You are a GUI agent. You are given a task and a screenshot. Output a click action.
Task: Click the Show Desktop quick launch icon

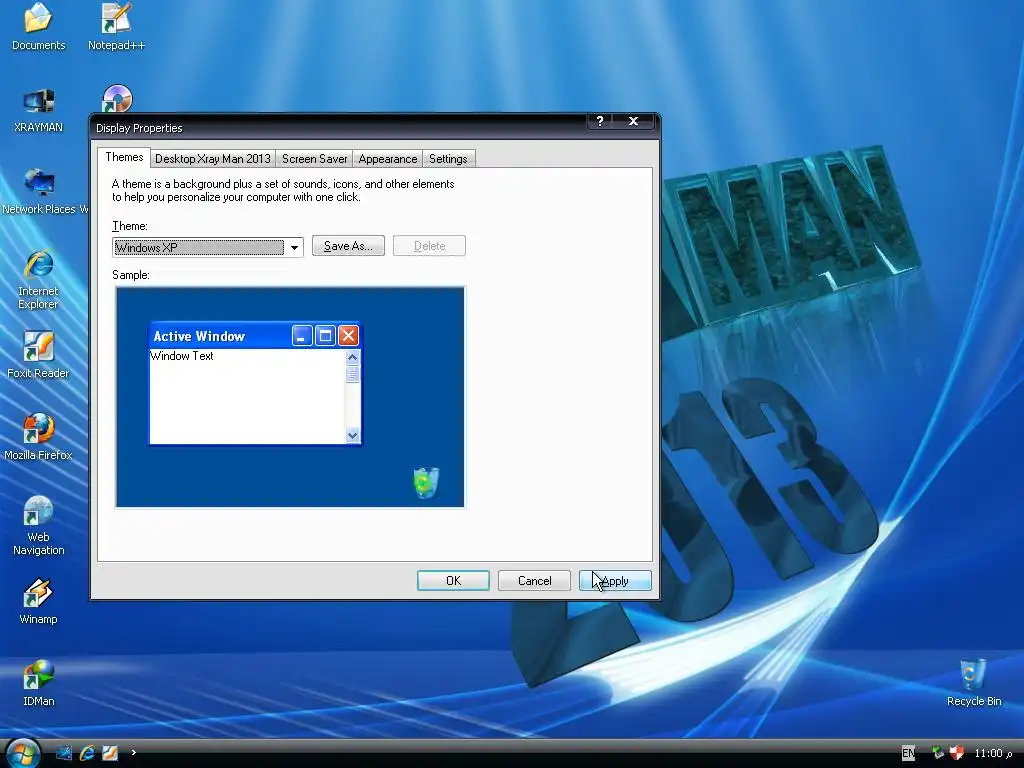64,753
